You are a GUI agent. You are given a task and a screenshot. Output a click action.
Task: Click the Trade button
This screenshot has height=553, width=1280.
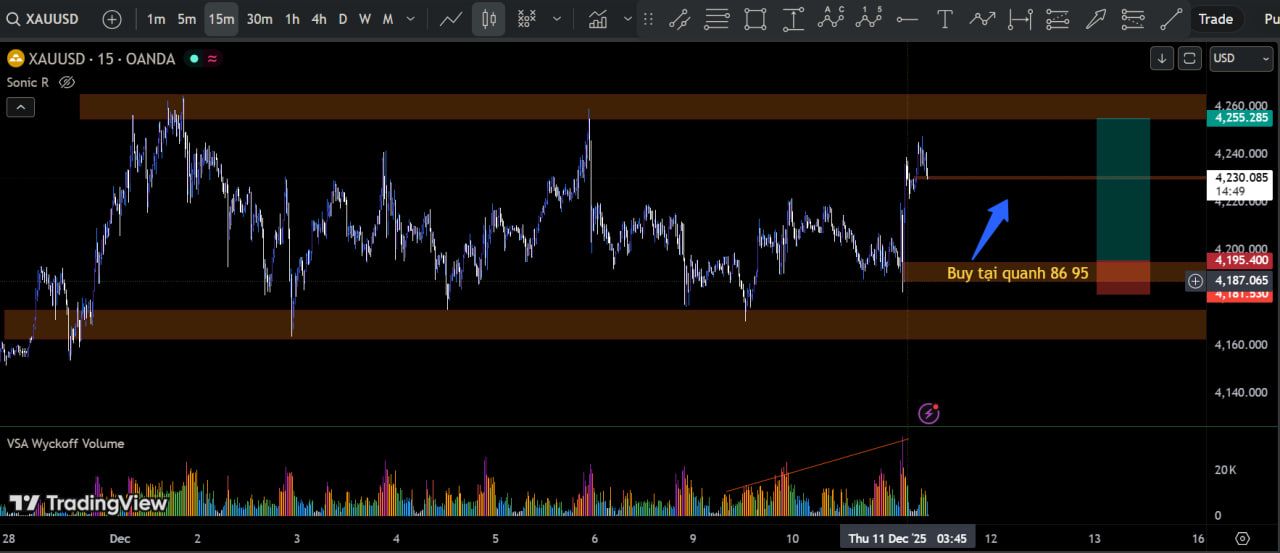(x=1215, y=19)
